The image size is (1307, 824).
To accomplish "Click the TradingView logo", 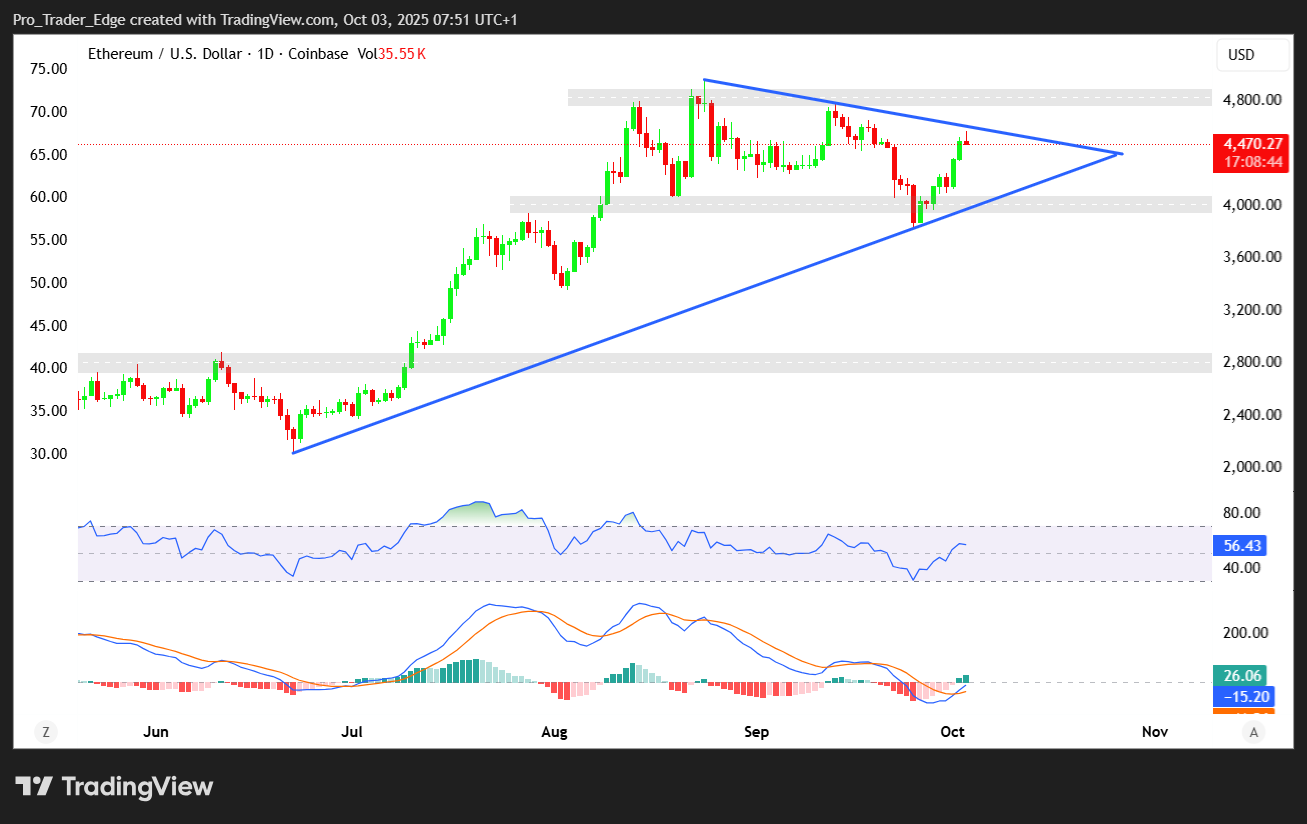I will click(114, 786).
